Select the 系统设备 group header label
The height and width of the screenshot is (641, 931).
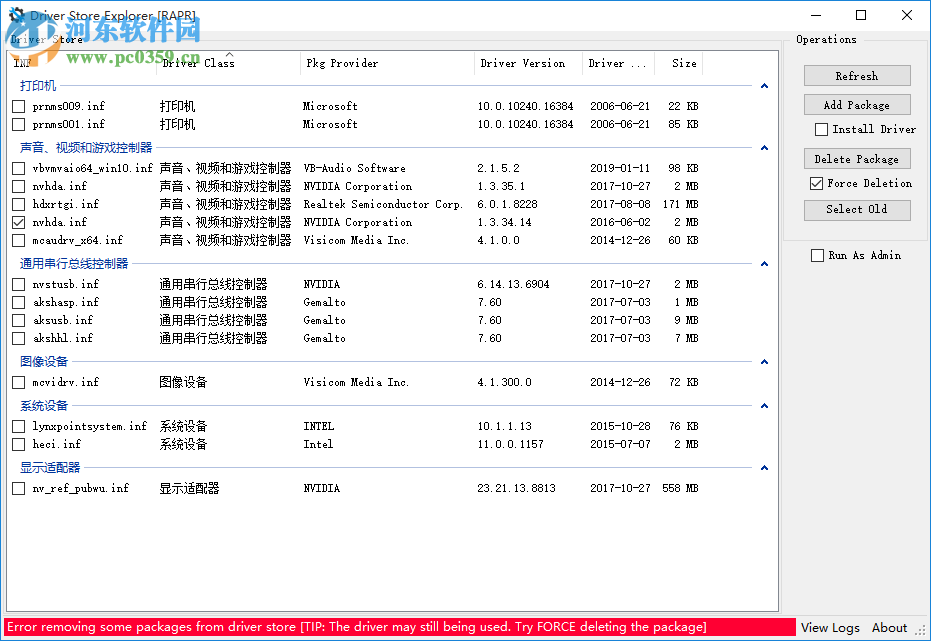[44, 406]
